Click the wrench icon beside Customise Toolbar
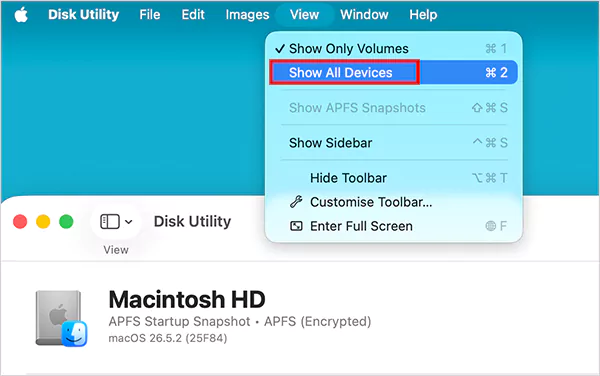The width and height of the screenshot is (600, 376). pos(296,202)
